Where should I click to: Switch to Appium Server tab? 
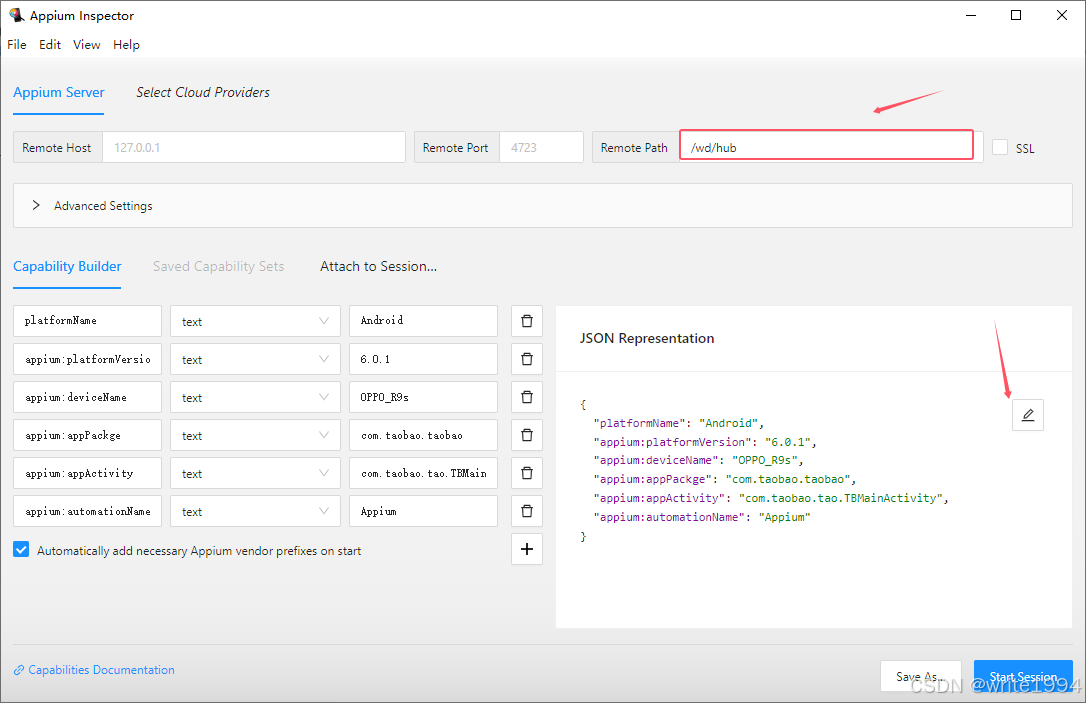59,92
